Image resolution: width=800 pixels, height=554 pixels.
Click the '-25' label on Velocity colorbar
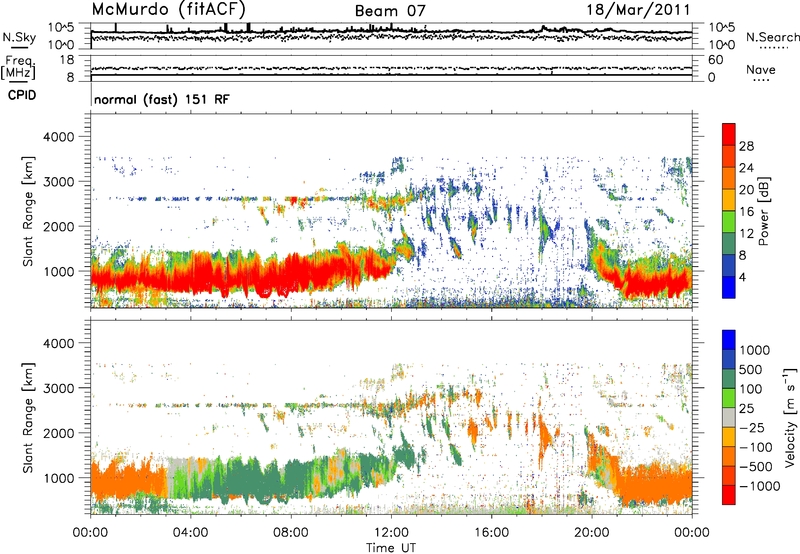pyautogui.click(x=752, y=427)
